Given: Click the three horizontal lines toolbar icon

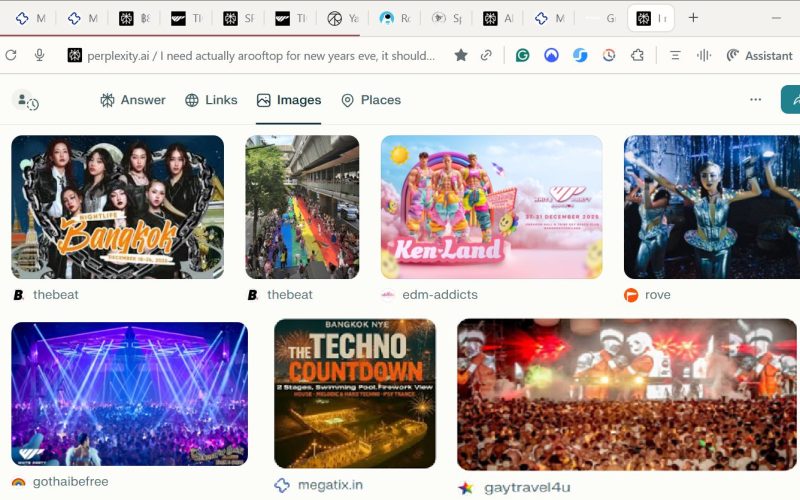Looking at the screenshot, I should tap(675, 55).
